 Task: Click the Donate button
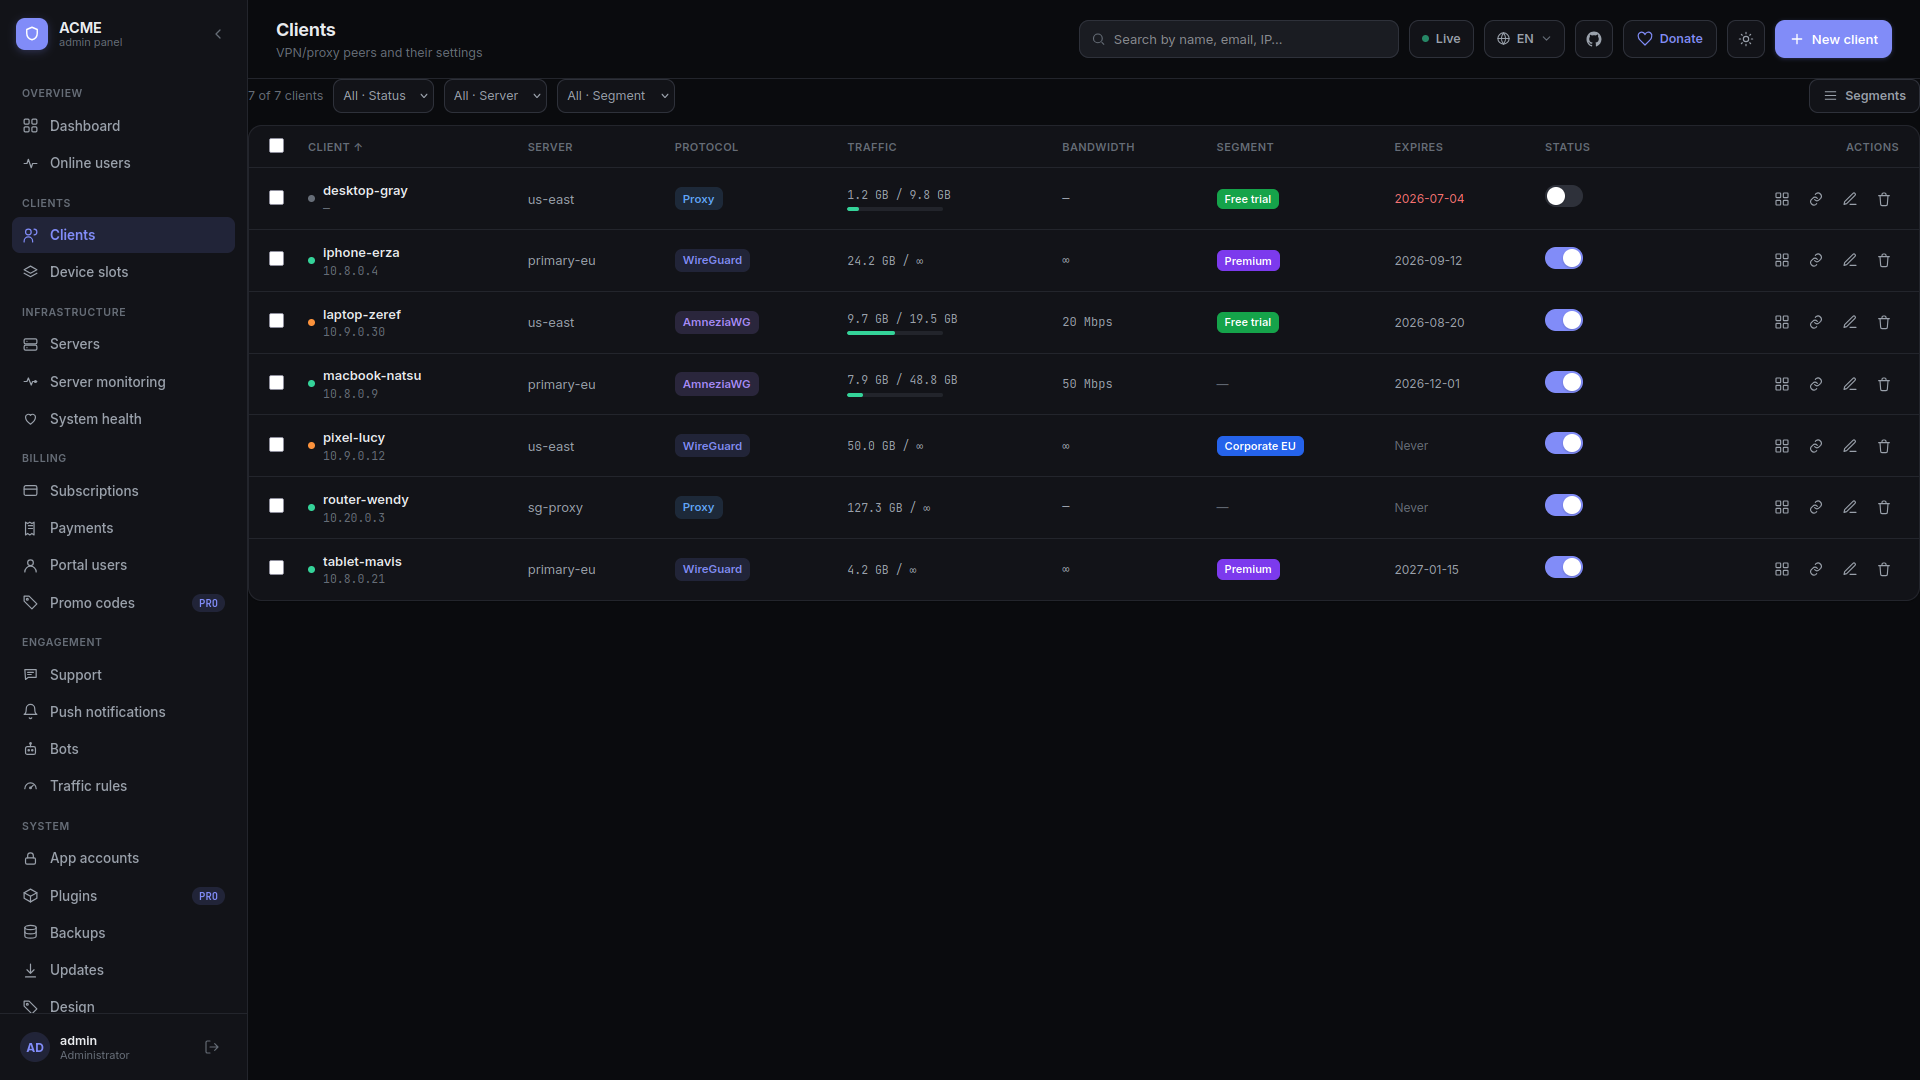pos(1670,39)
